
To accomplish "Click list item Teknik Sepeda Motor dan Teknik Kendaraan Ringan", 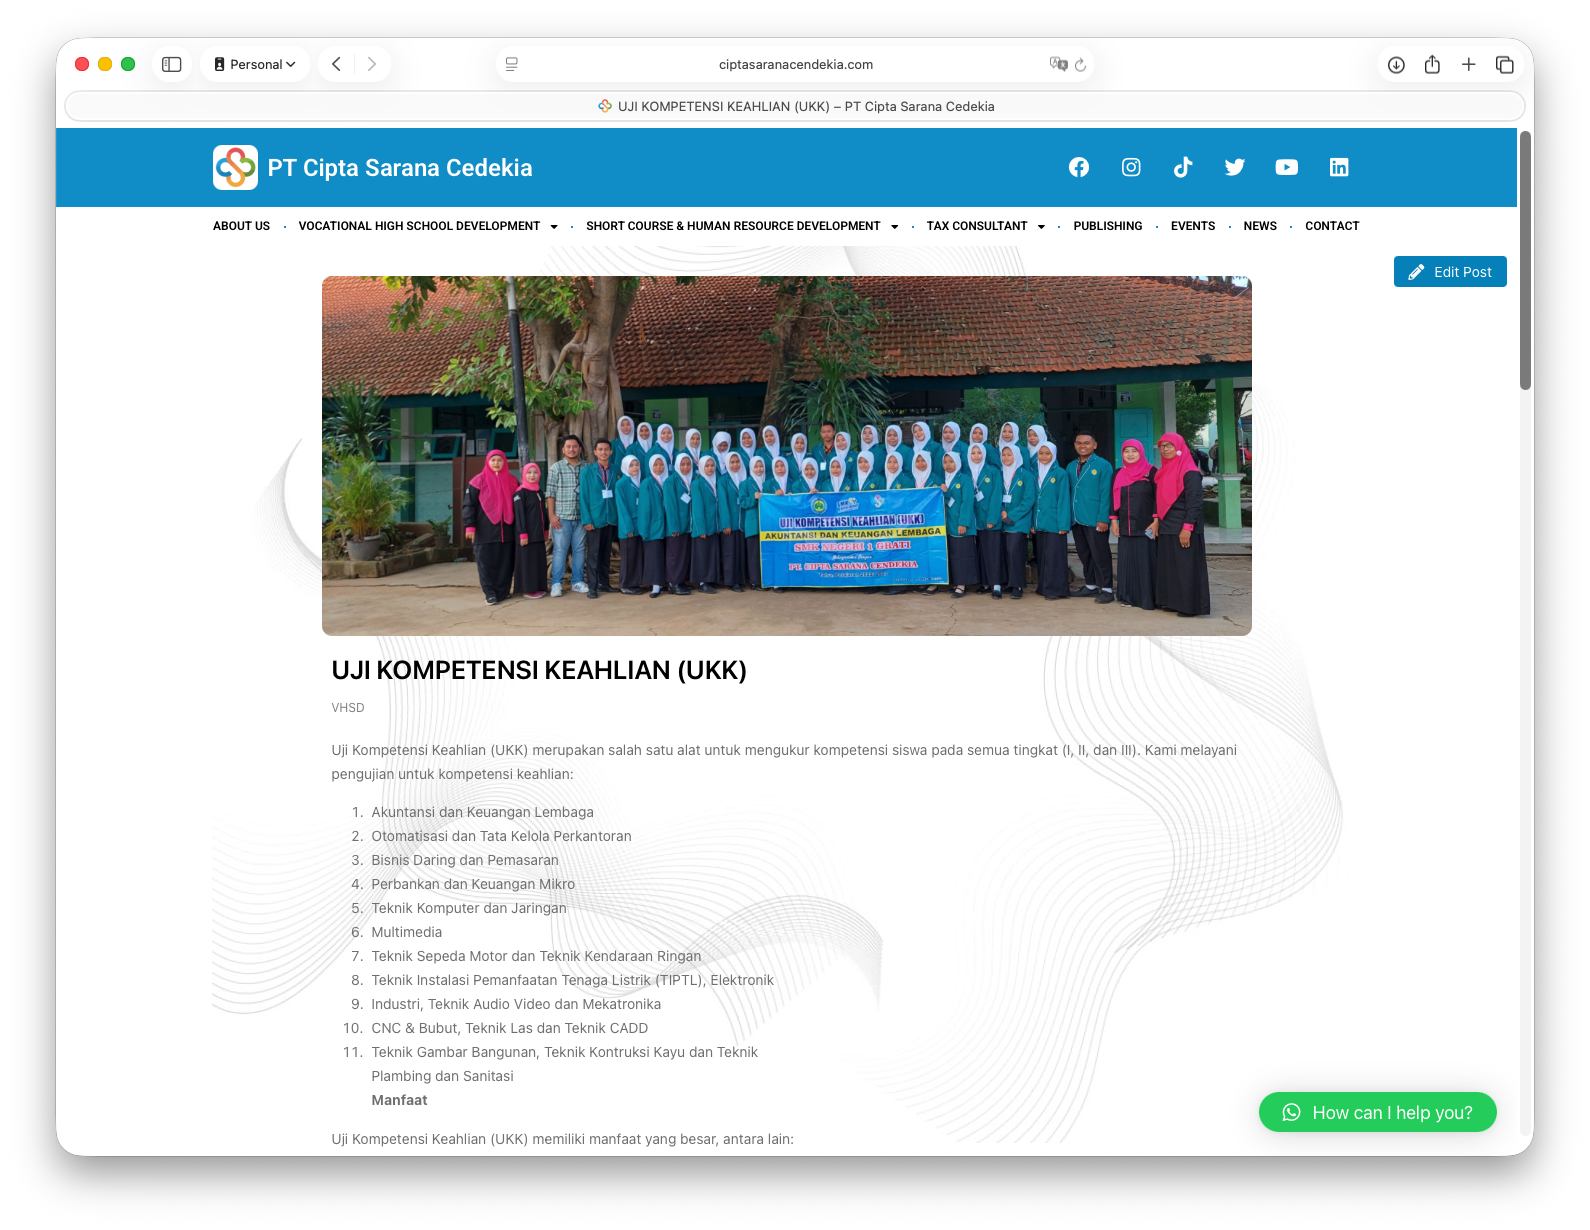I will (x=537, y=956).
